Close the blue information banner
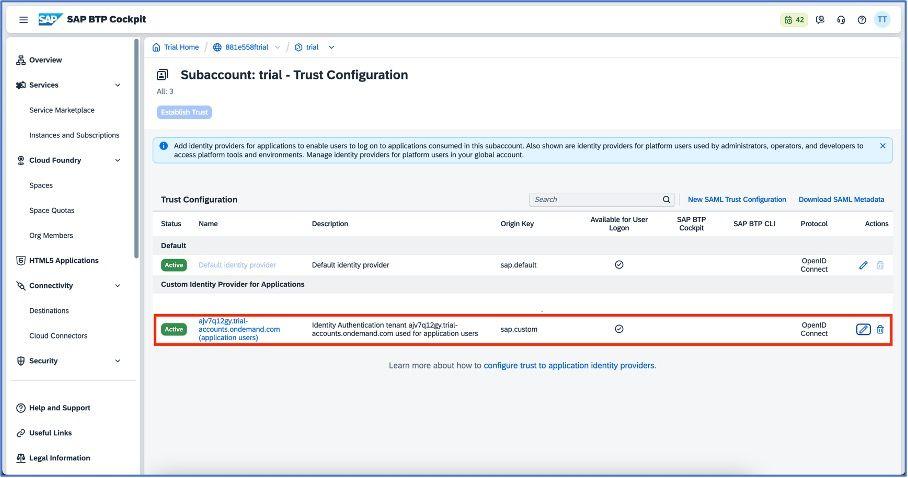The image size is (908, 478). coord(883,146)
